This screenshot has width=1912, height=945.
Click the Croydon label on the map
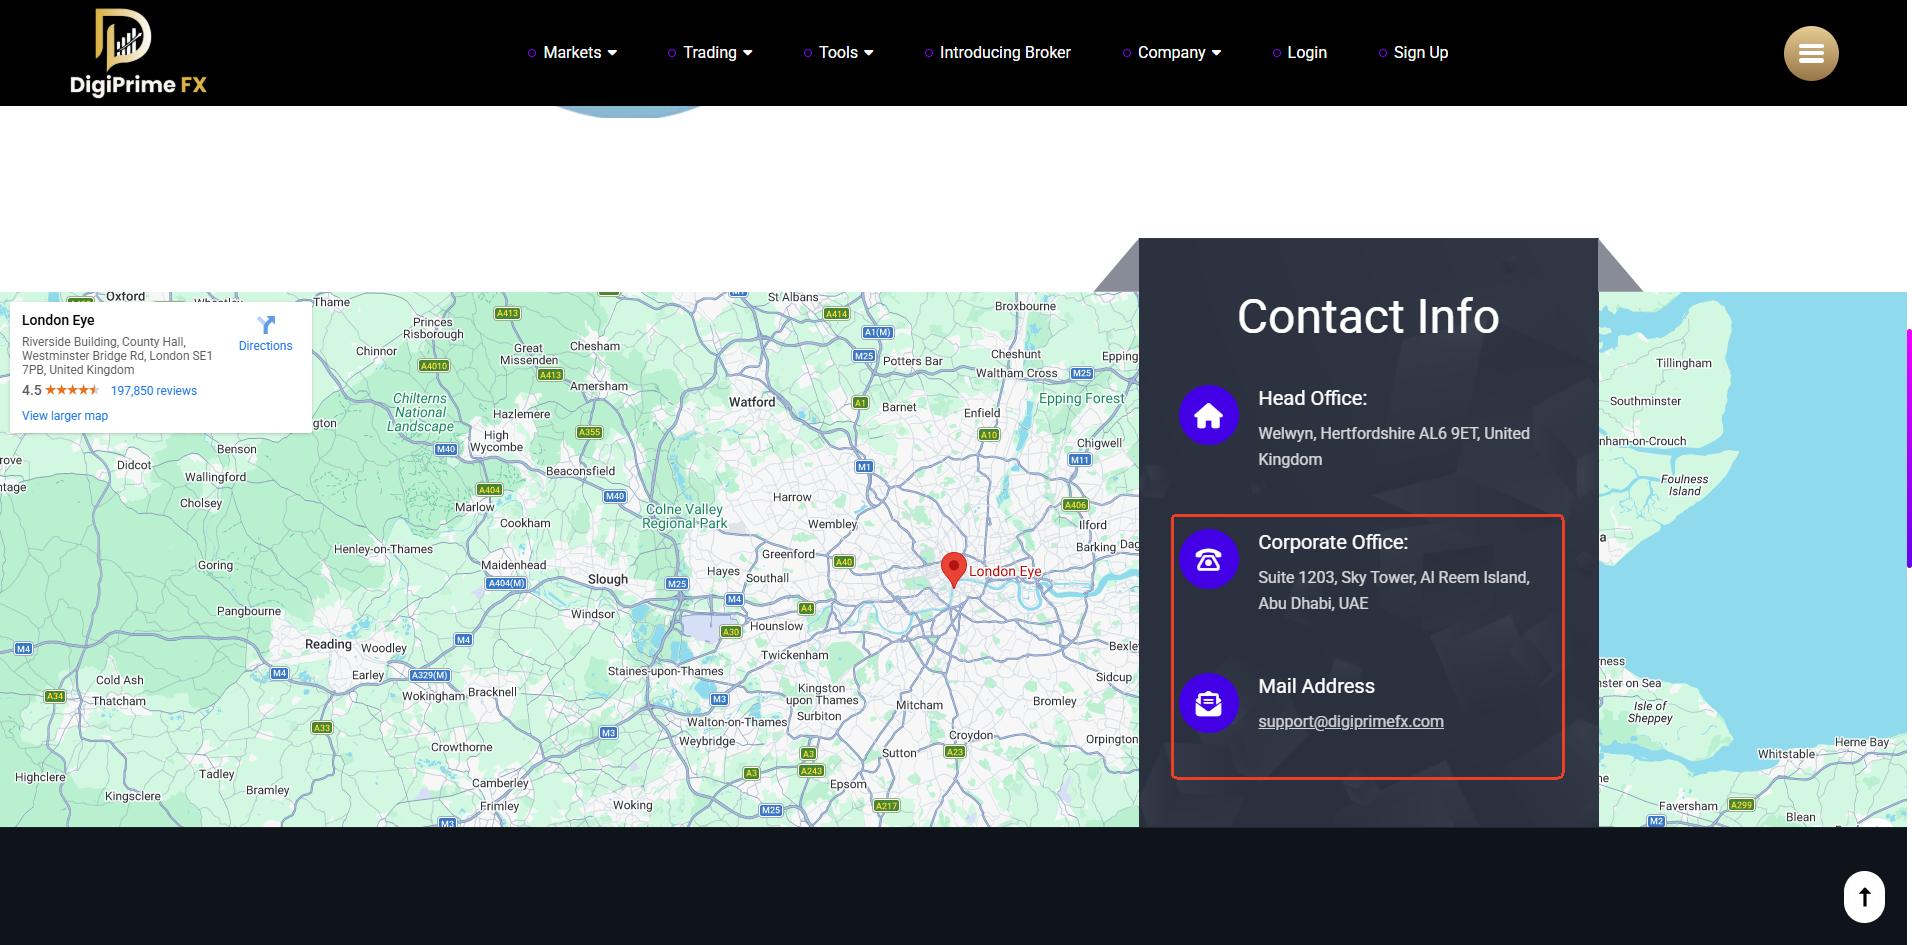(x=971, y=735)
